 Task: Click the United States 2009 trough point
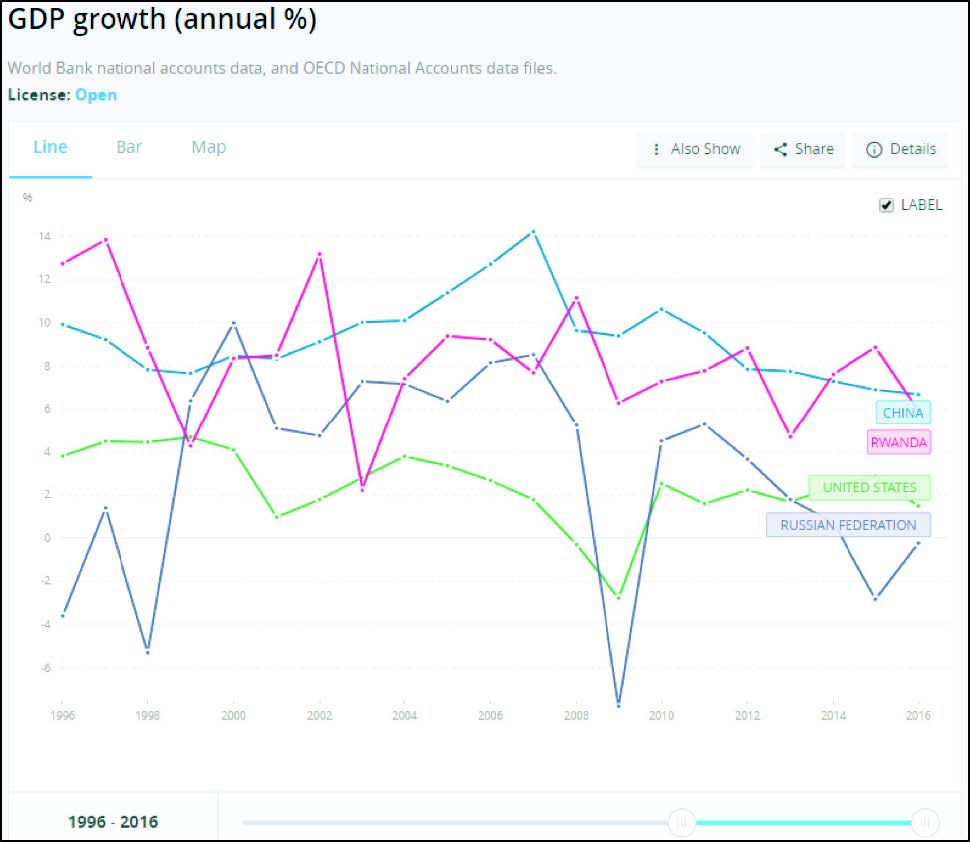point(619,598)
